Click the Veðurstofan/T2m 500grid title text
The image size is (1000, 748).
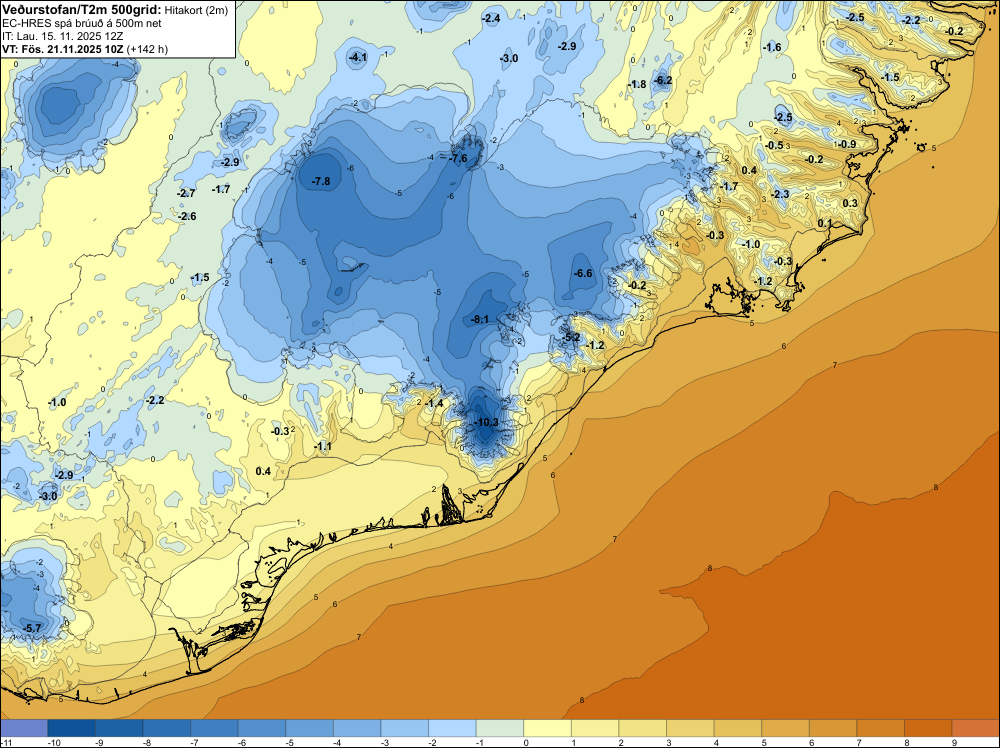(x=82, y=10)
